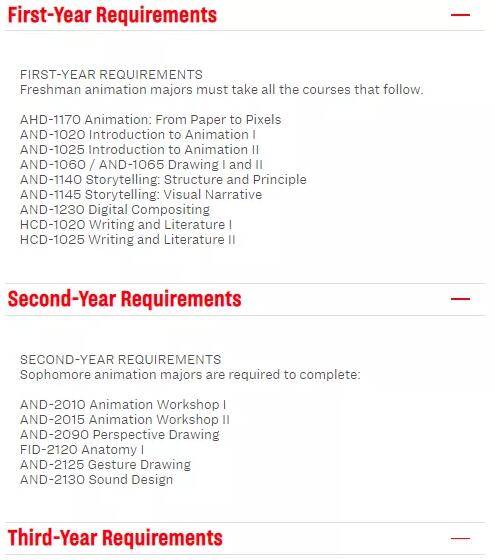Click AND-1025 Introduction to Animation II

click(139, 150)
